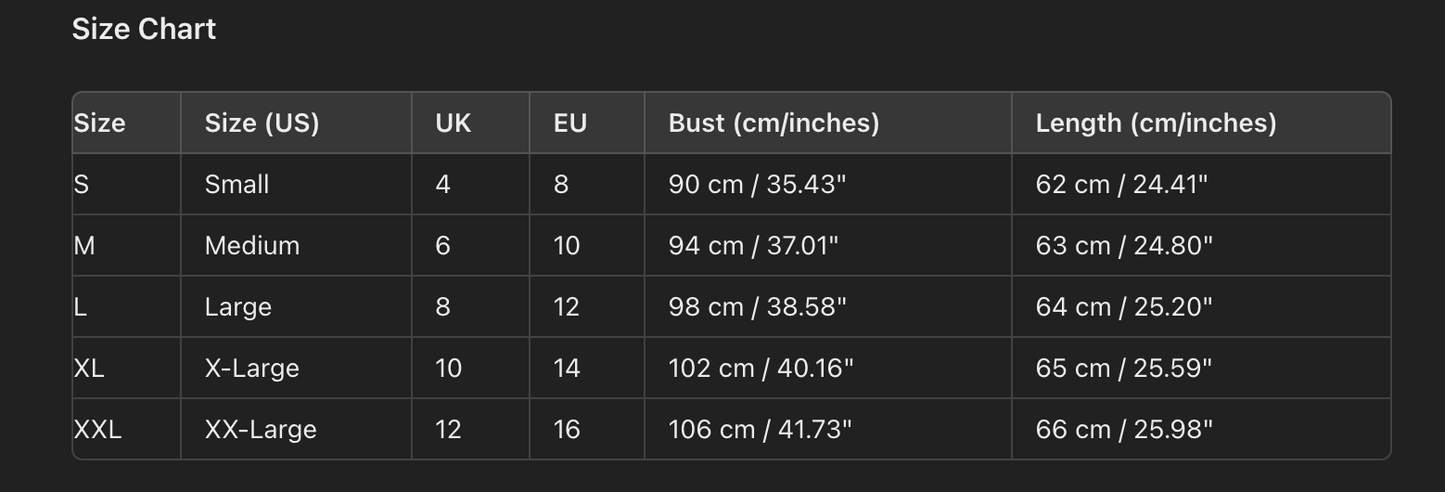Click the 66 cm / 25.98" length value
The width and height of the screenshot is (1445, 492).
1124,430
